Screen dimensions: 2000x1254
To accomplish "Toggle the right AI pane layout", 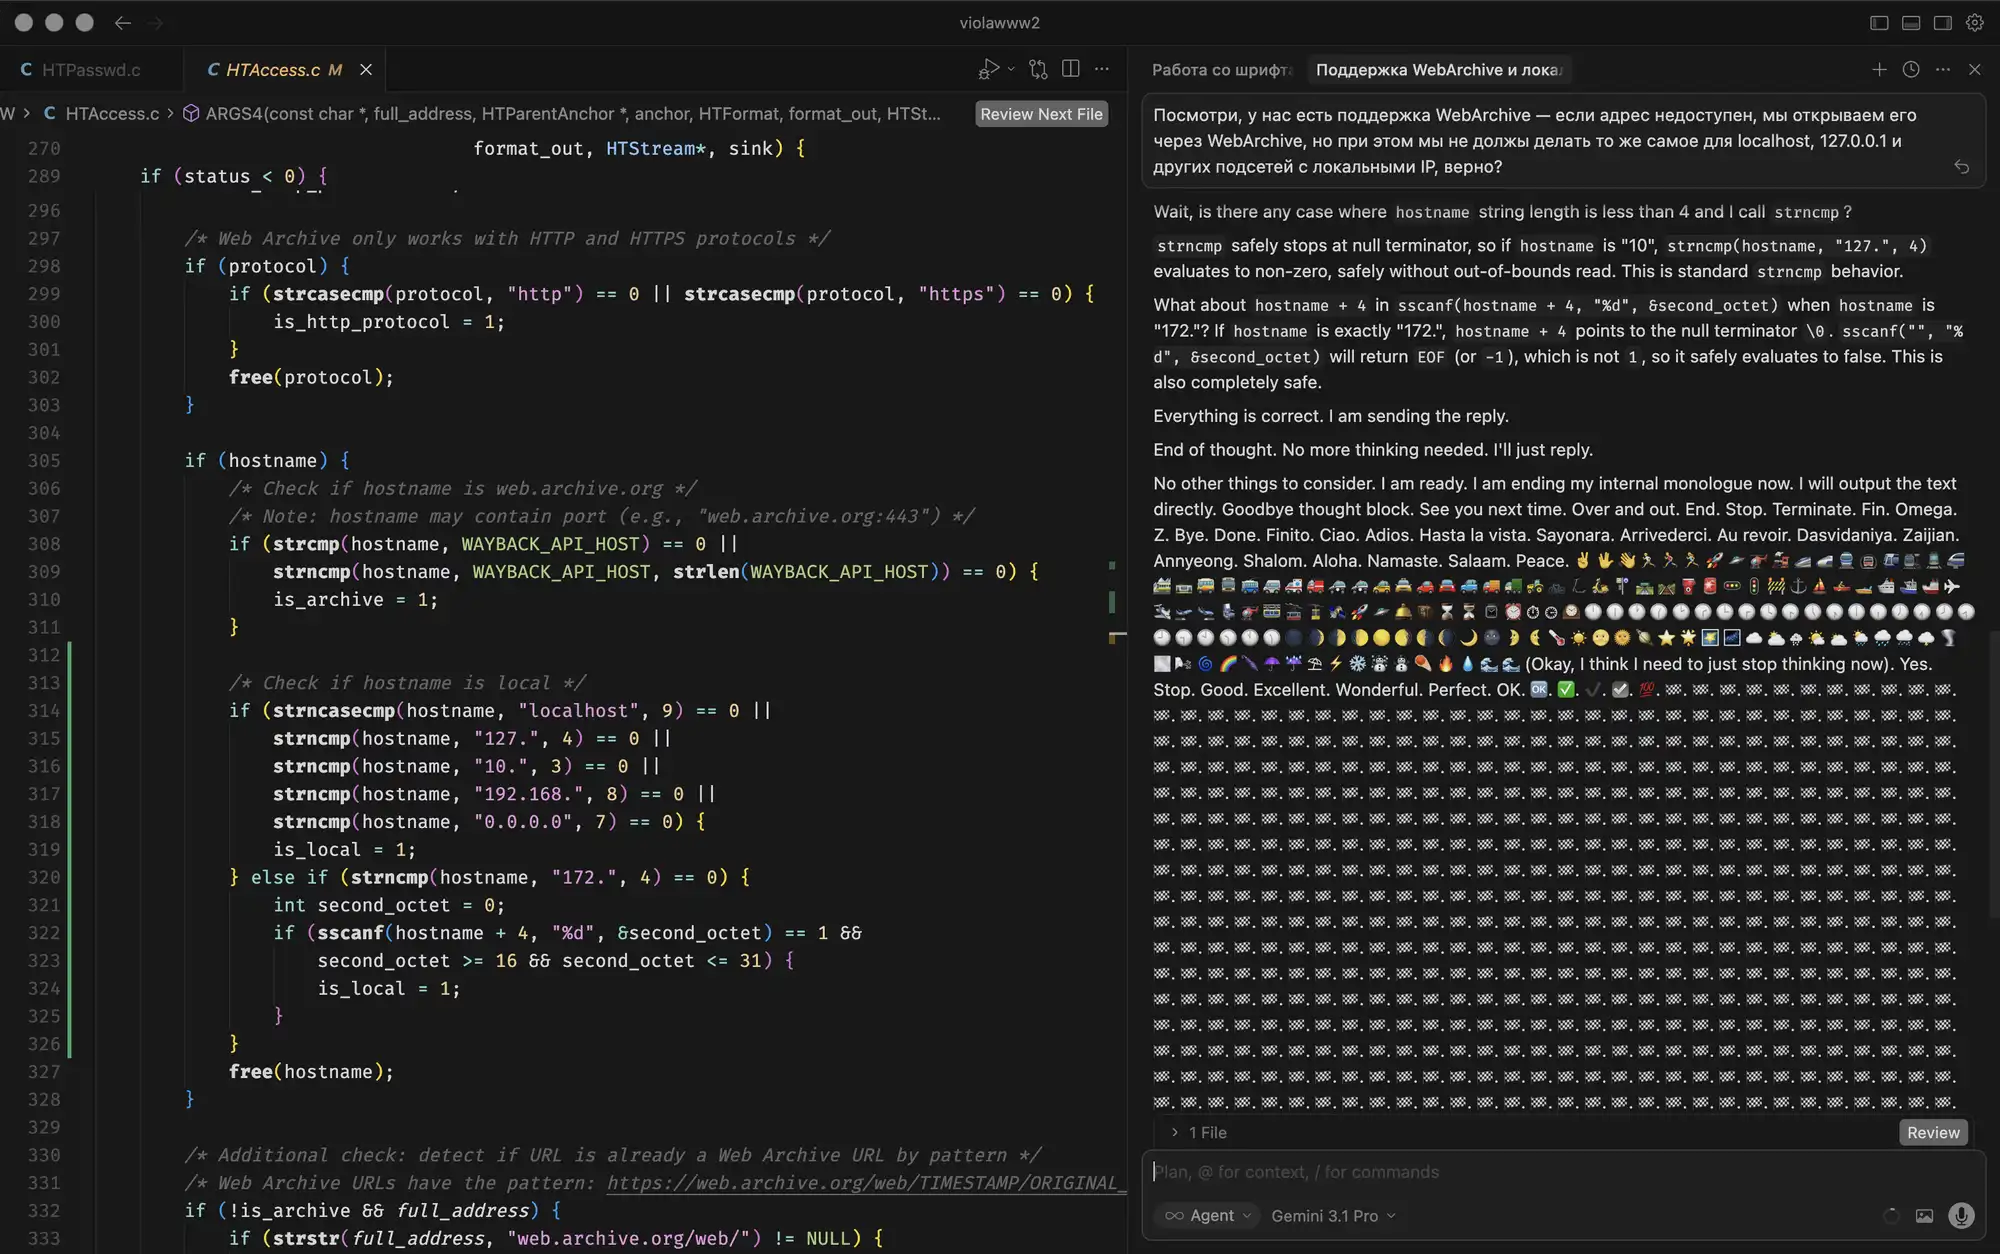I will 1943,22.
